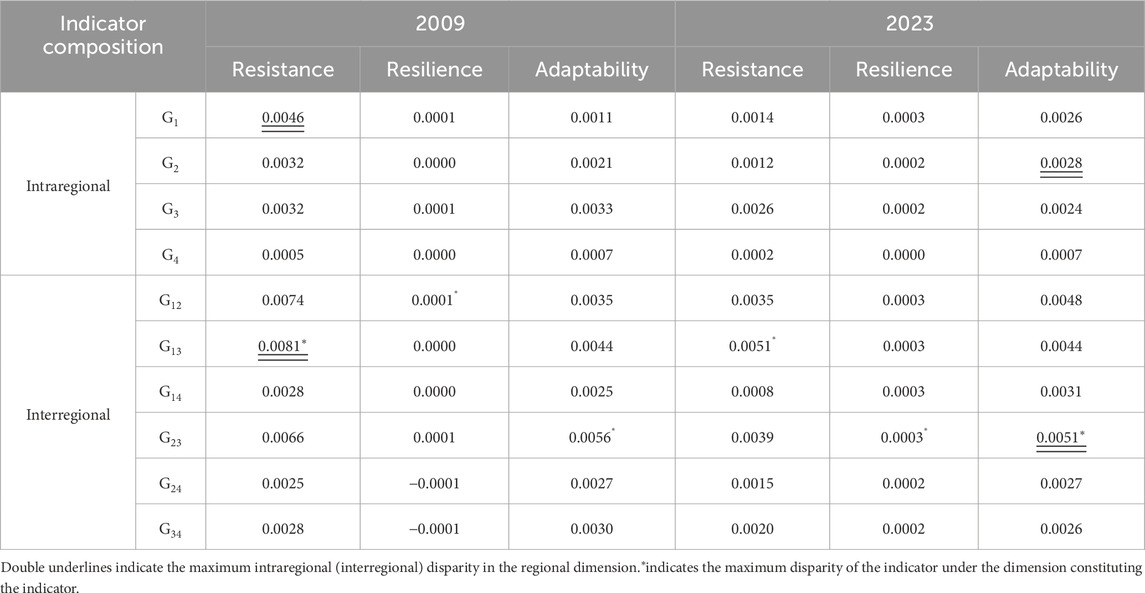Click the 0.0074 value in G12 row

pos(283,300)
